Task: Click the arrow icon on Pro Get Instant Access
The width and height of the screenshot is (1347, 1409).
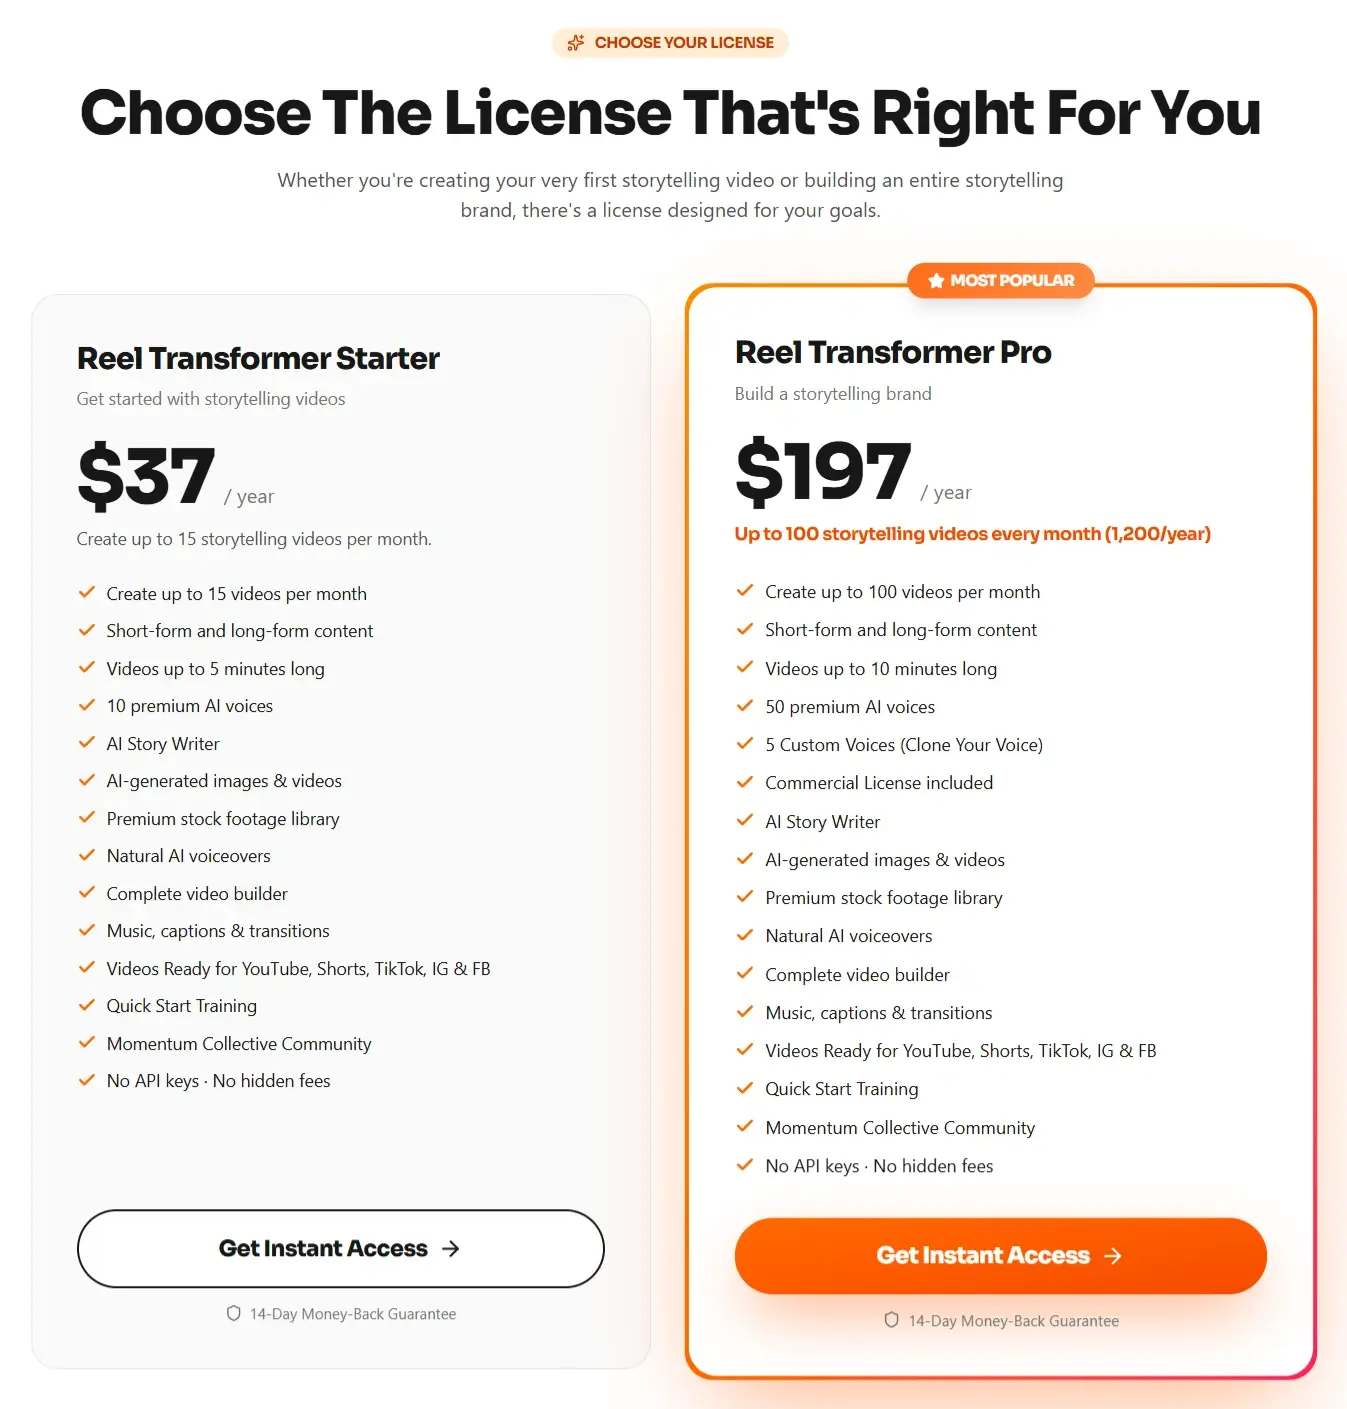Action: point(1113,1256)
